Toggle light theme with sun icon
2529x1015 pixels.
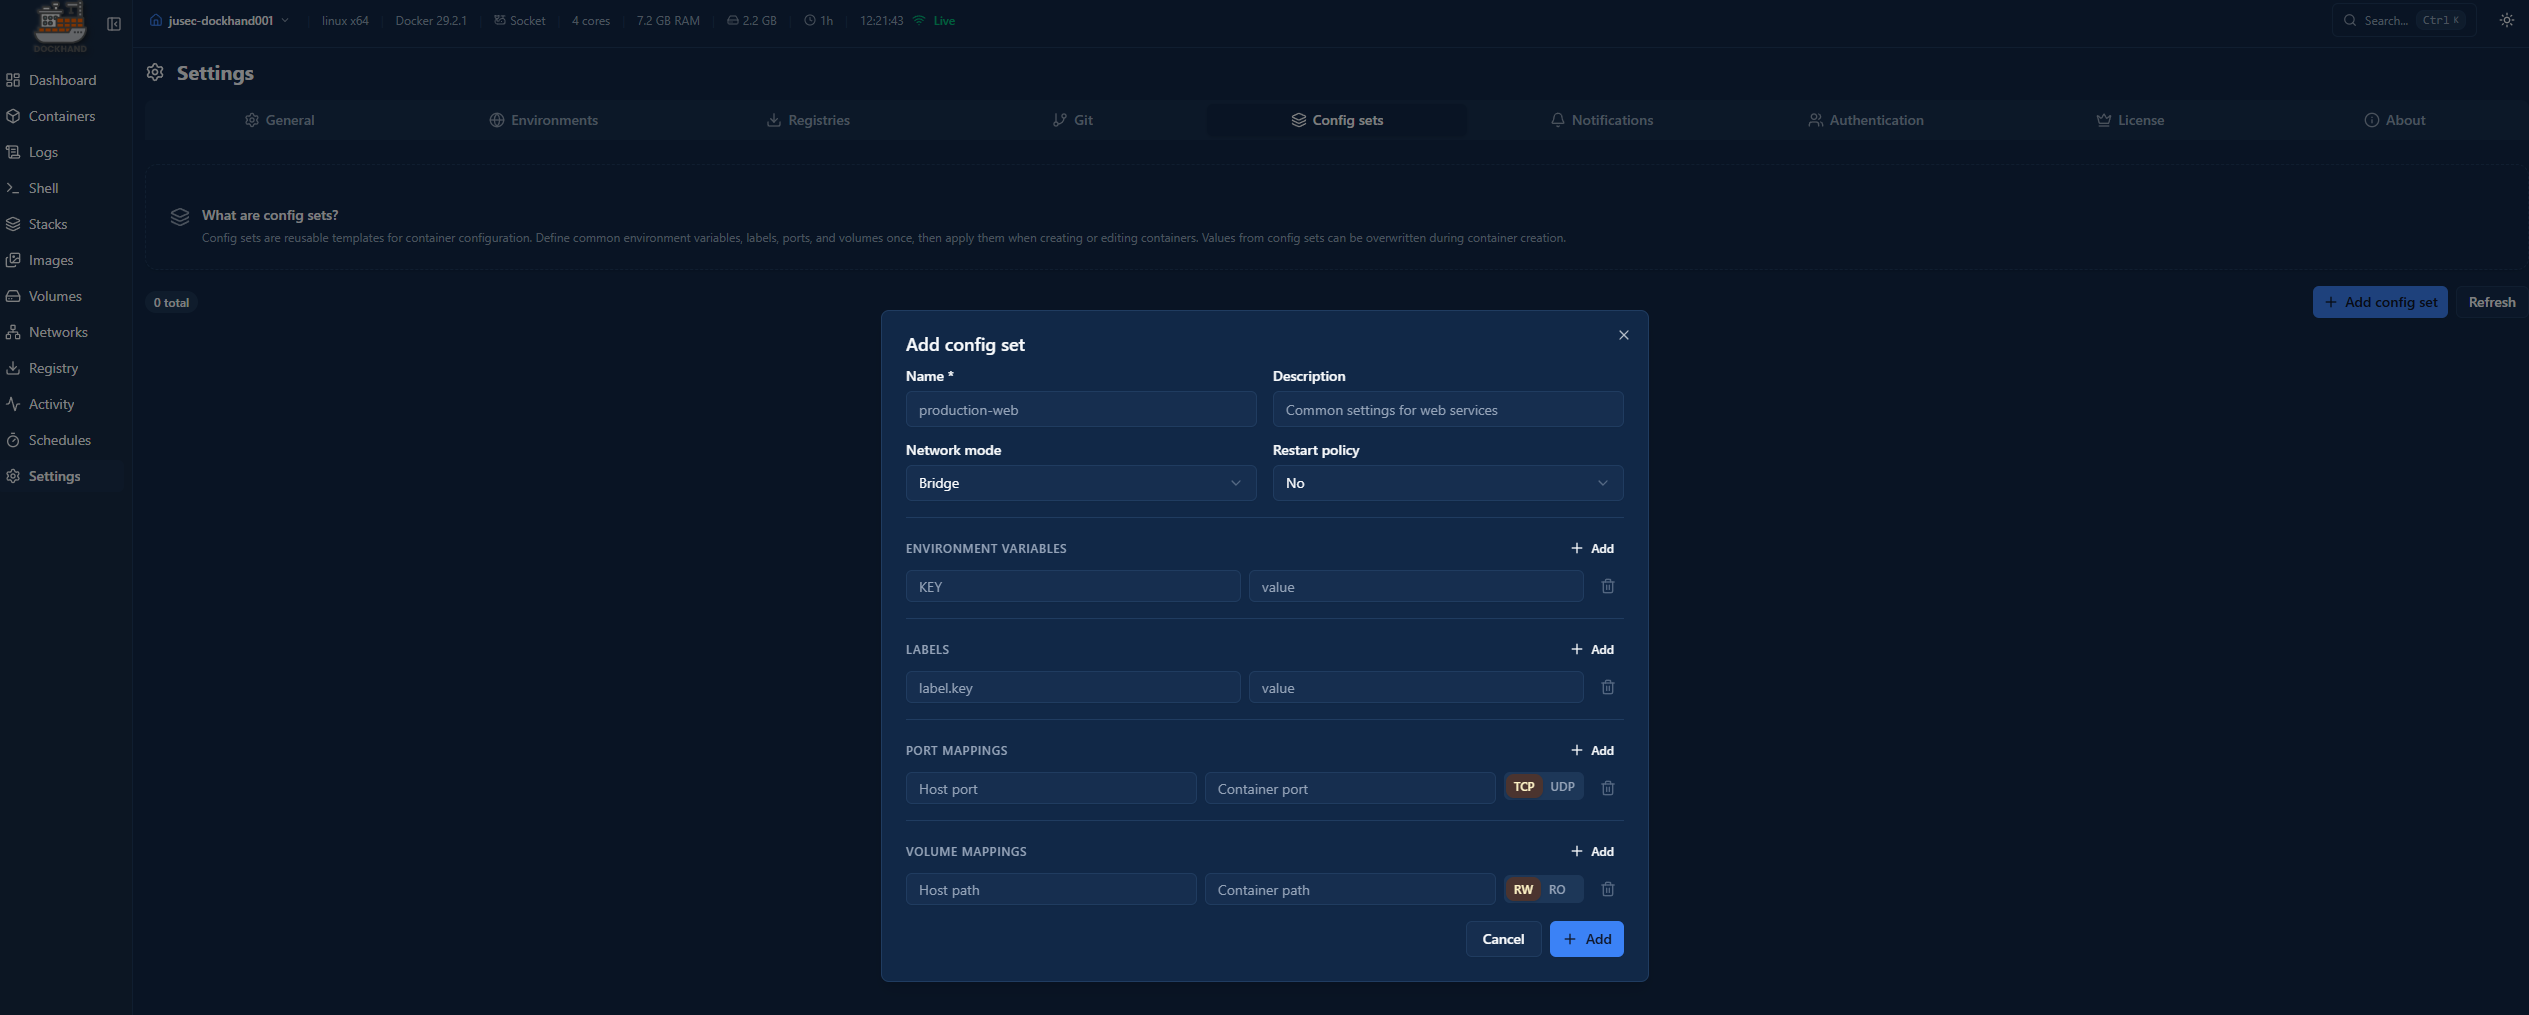pos(2506,20)
